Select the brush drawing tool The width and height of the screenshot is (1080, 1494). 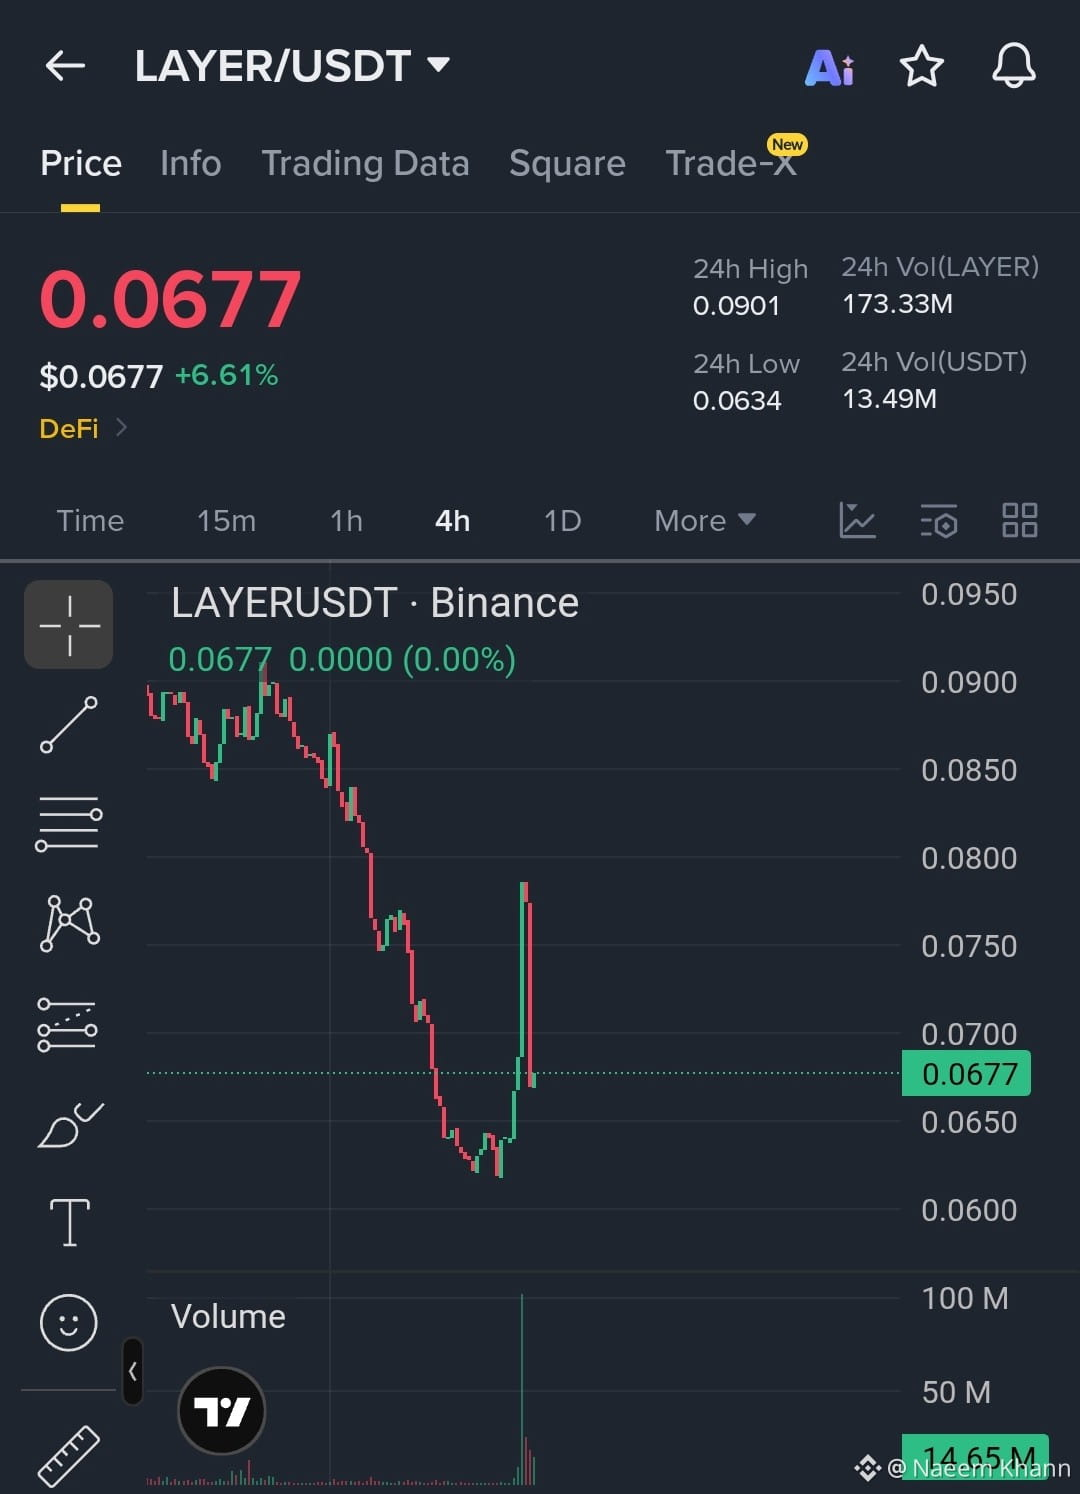tap(69, 1124)
